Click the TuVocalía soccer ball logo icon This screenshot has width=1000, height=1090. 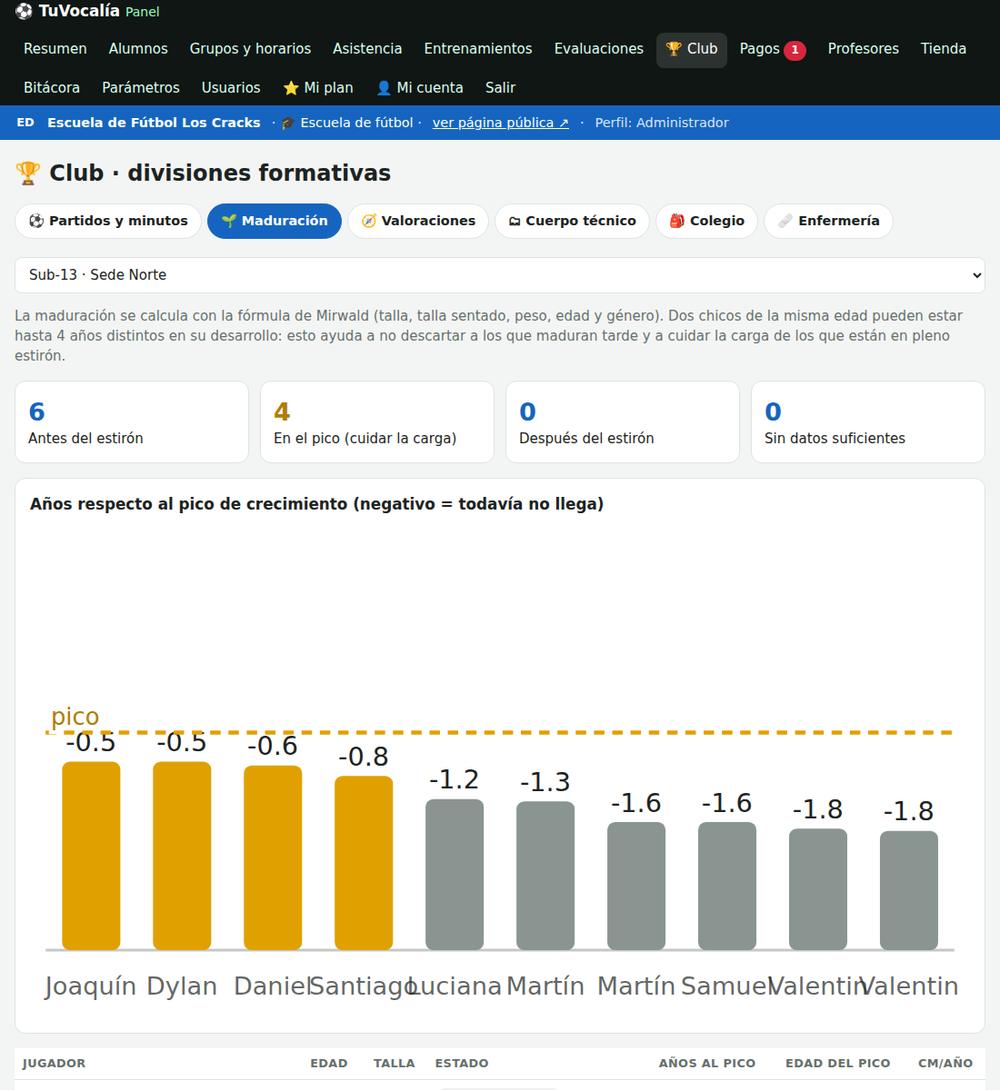tap(24, 11)
